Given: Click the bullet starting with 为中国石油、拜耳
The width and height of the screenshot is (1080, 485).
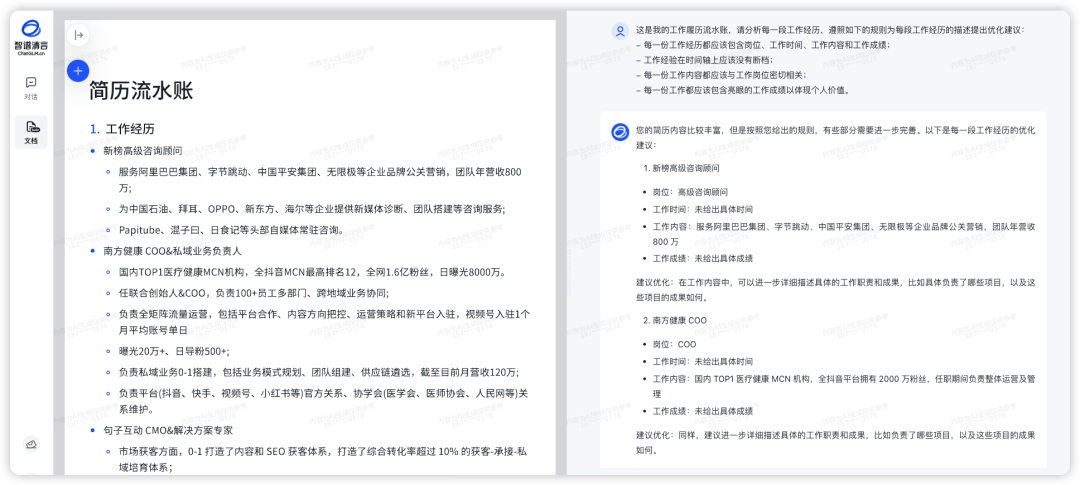Looking at the screenshot, I should 311,209.
